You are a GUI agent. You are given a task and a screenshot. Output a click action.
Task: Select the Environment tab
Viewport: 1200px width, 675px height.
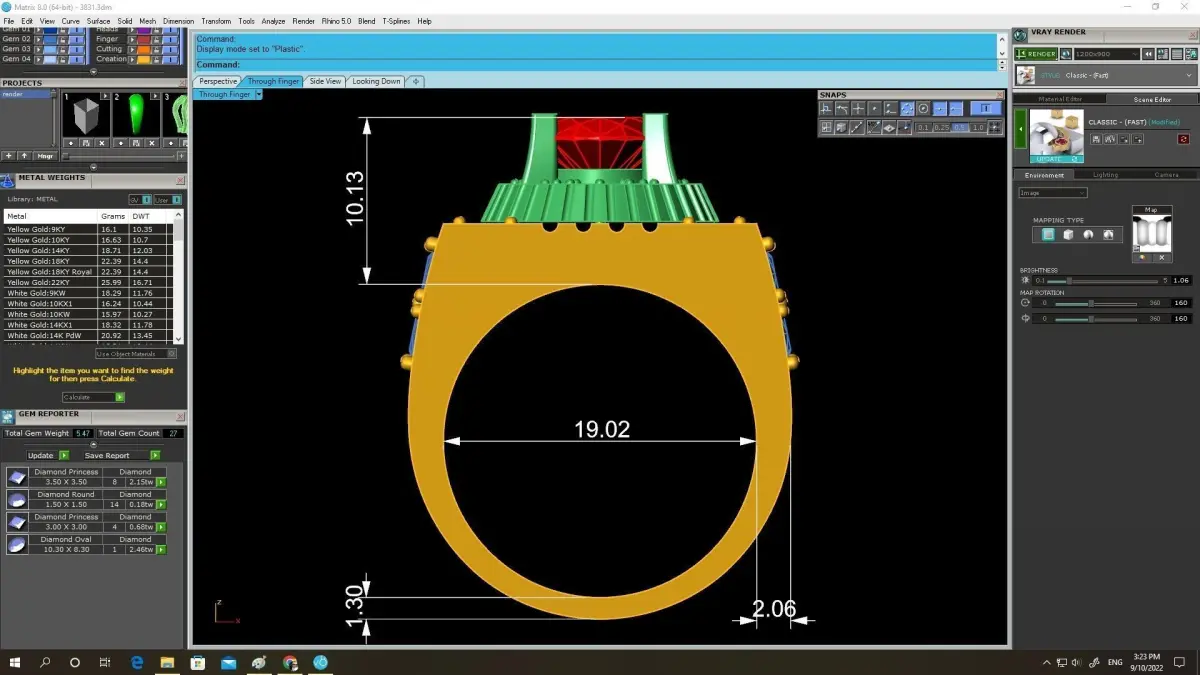[x=1044, y=175]
